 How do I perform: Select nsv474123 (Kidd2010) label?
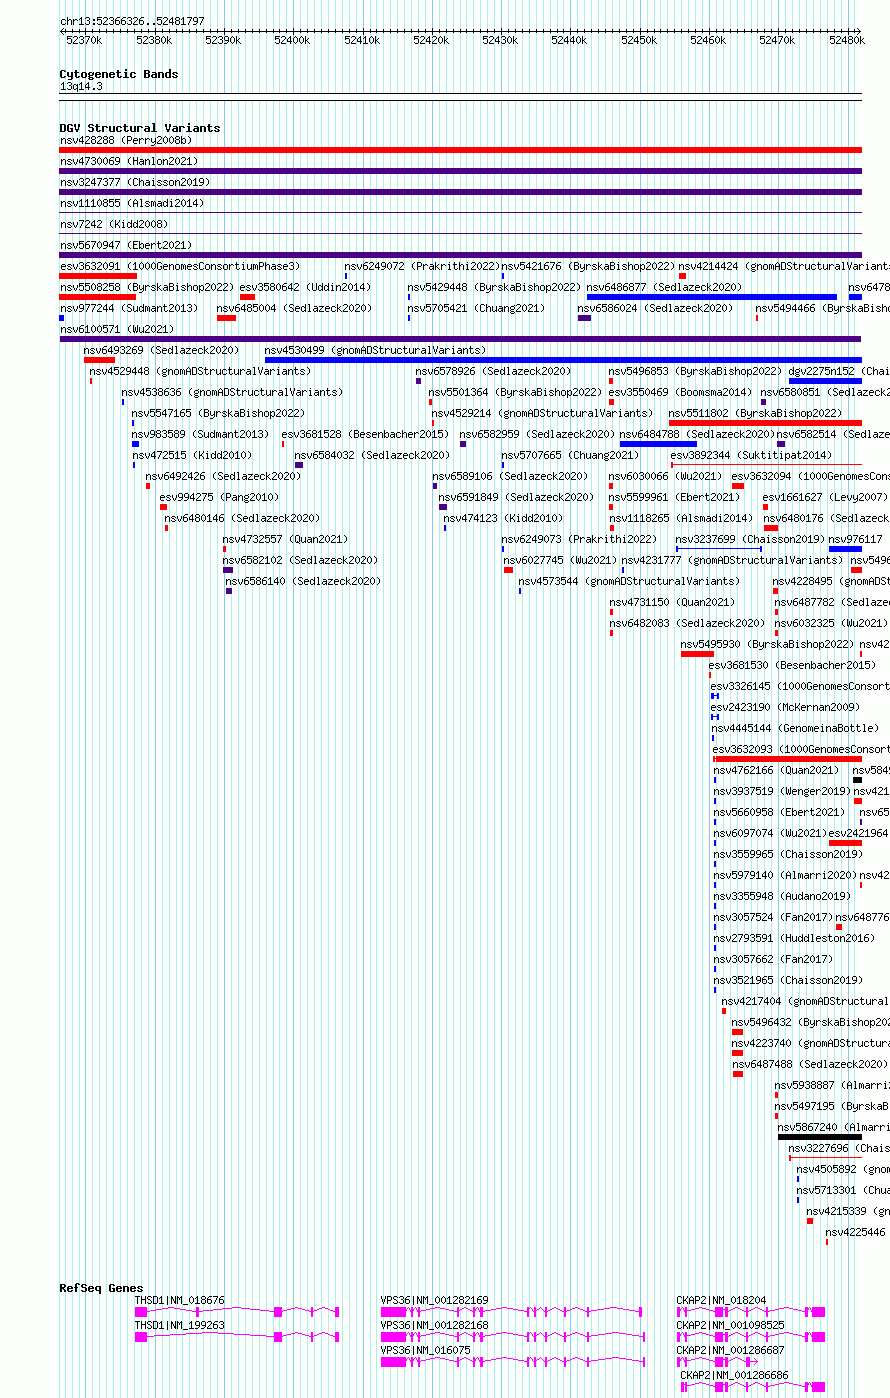pos(504,518)
